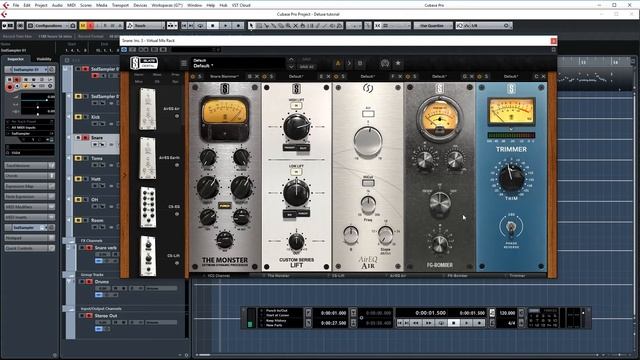Close the Virtual Mix Rack plugin window
Image resolution: width=640 pixels, height=360 pixels.
pyautogui.click(x=553, y=41)
